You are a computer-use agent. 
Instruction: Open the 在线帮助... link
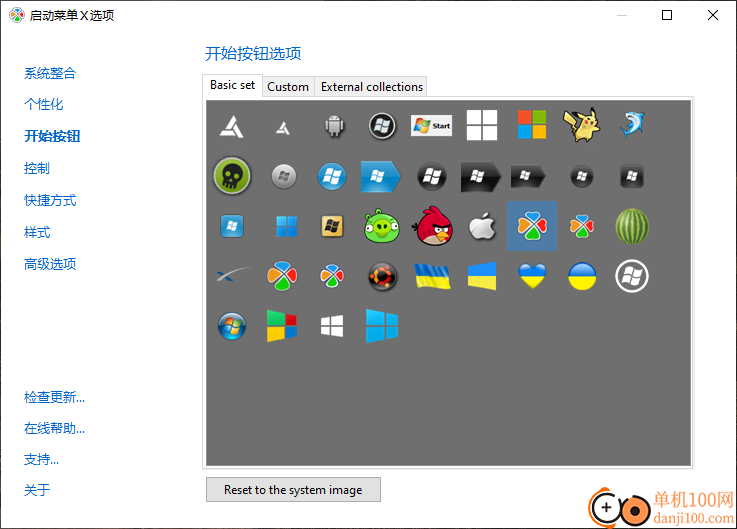pyautogui.click(x=54, y=428)
